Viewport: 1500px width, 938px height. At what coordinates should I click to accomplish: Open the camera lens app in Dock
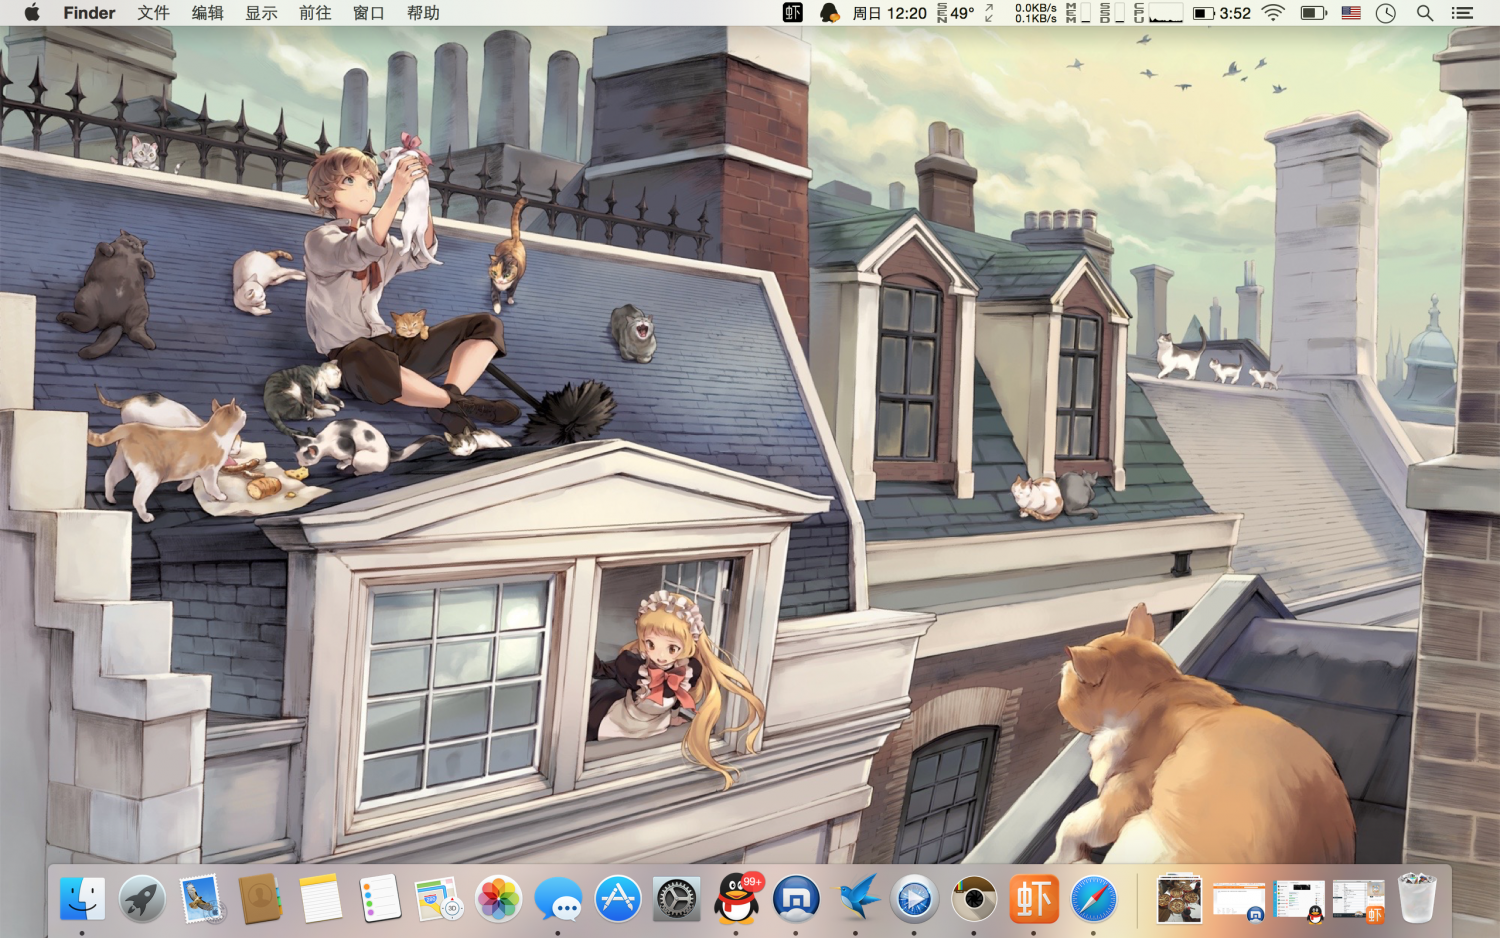pos(974,898)
